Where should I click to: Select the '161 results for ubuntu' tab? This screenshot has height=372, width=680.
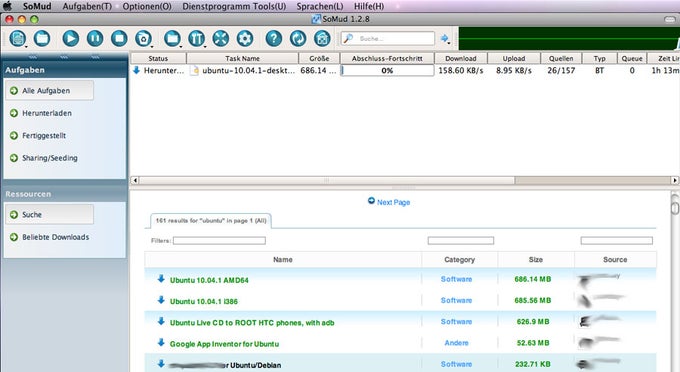pyautogui.click(x=211, y=221)
